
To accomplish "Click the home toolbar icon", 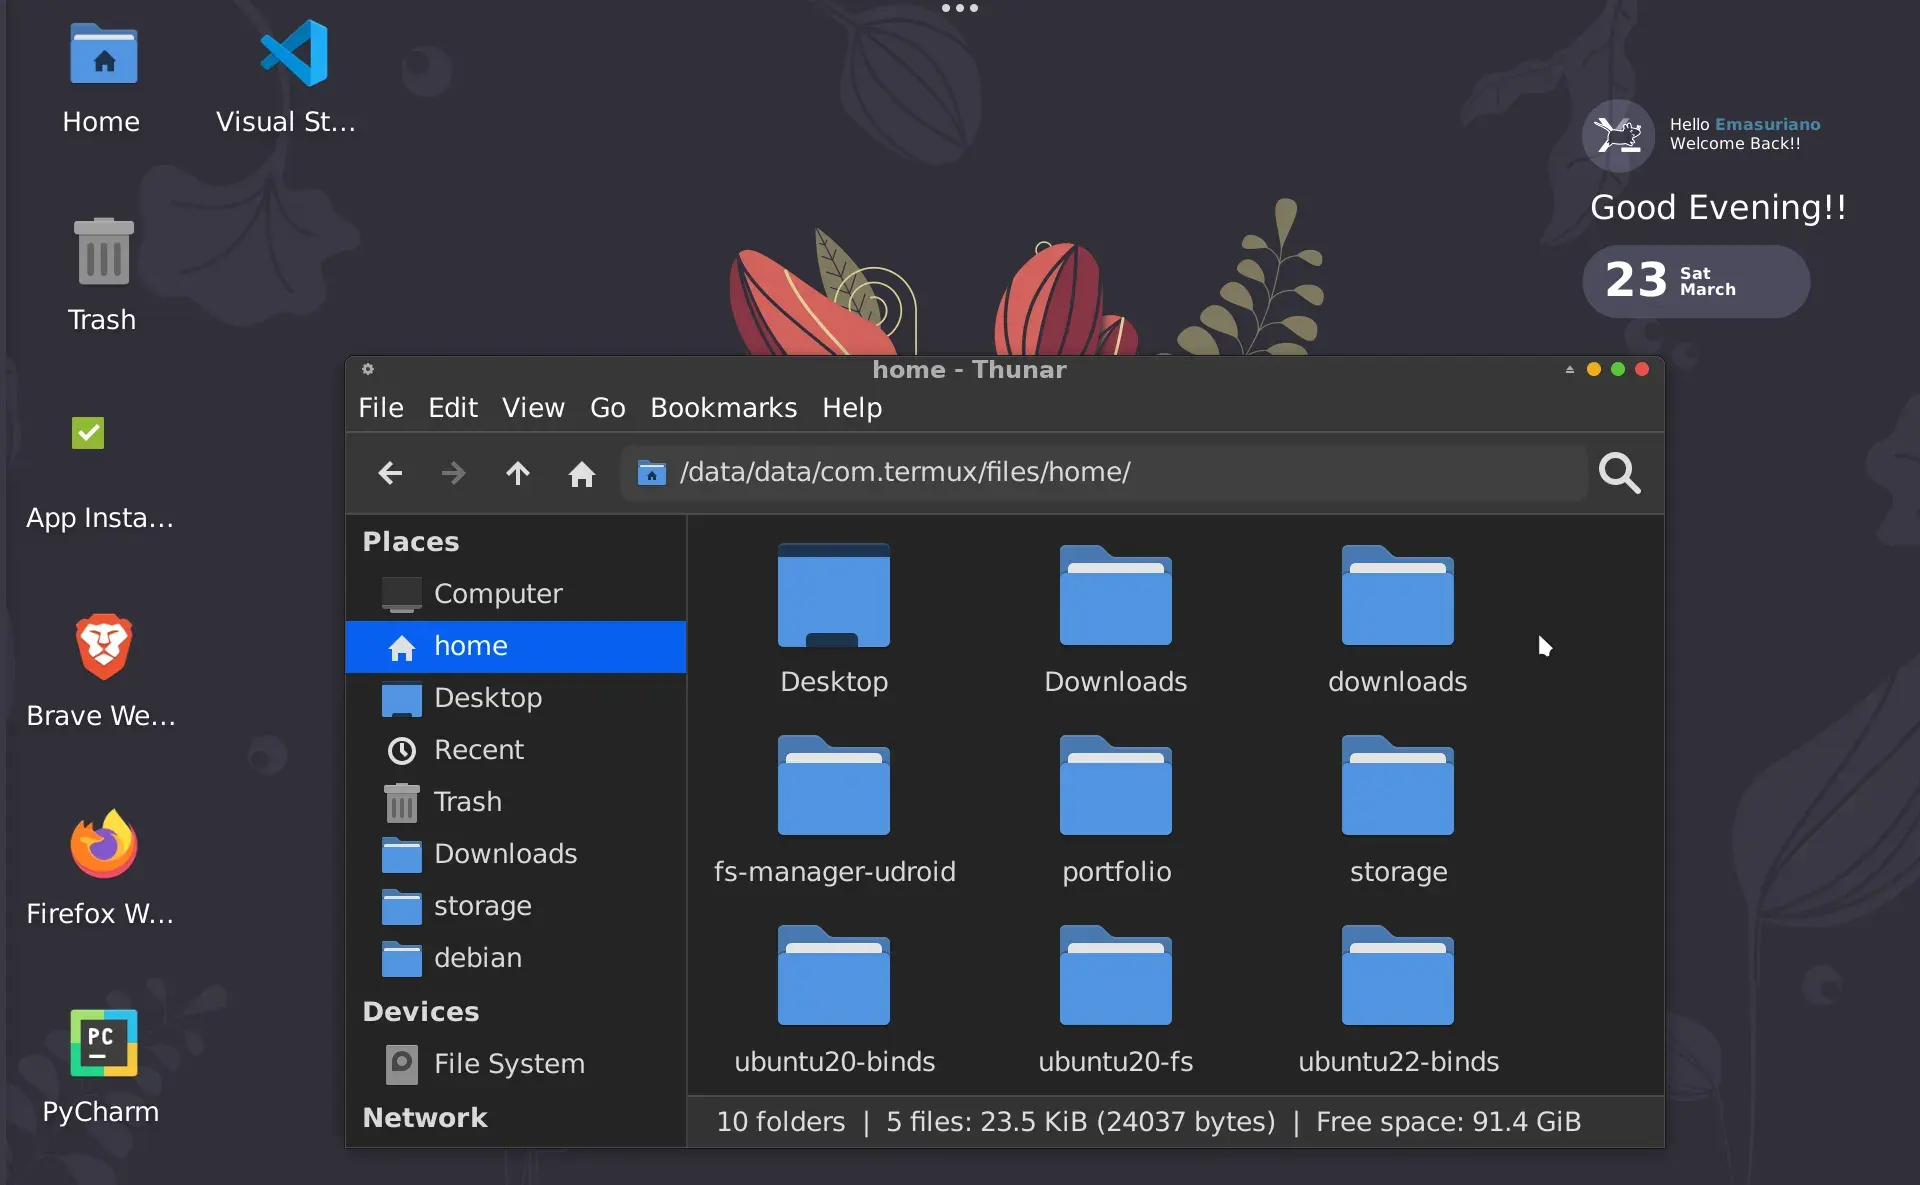I will [581, 473].
